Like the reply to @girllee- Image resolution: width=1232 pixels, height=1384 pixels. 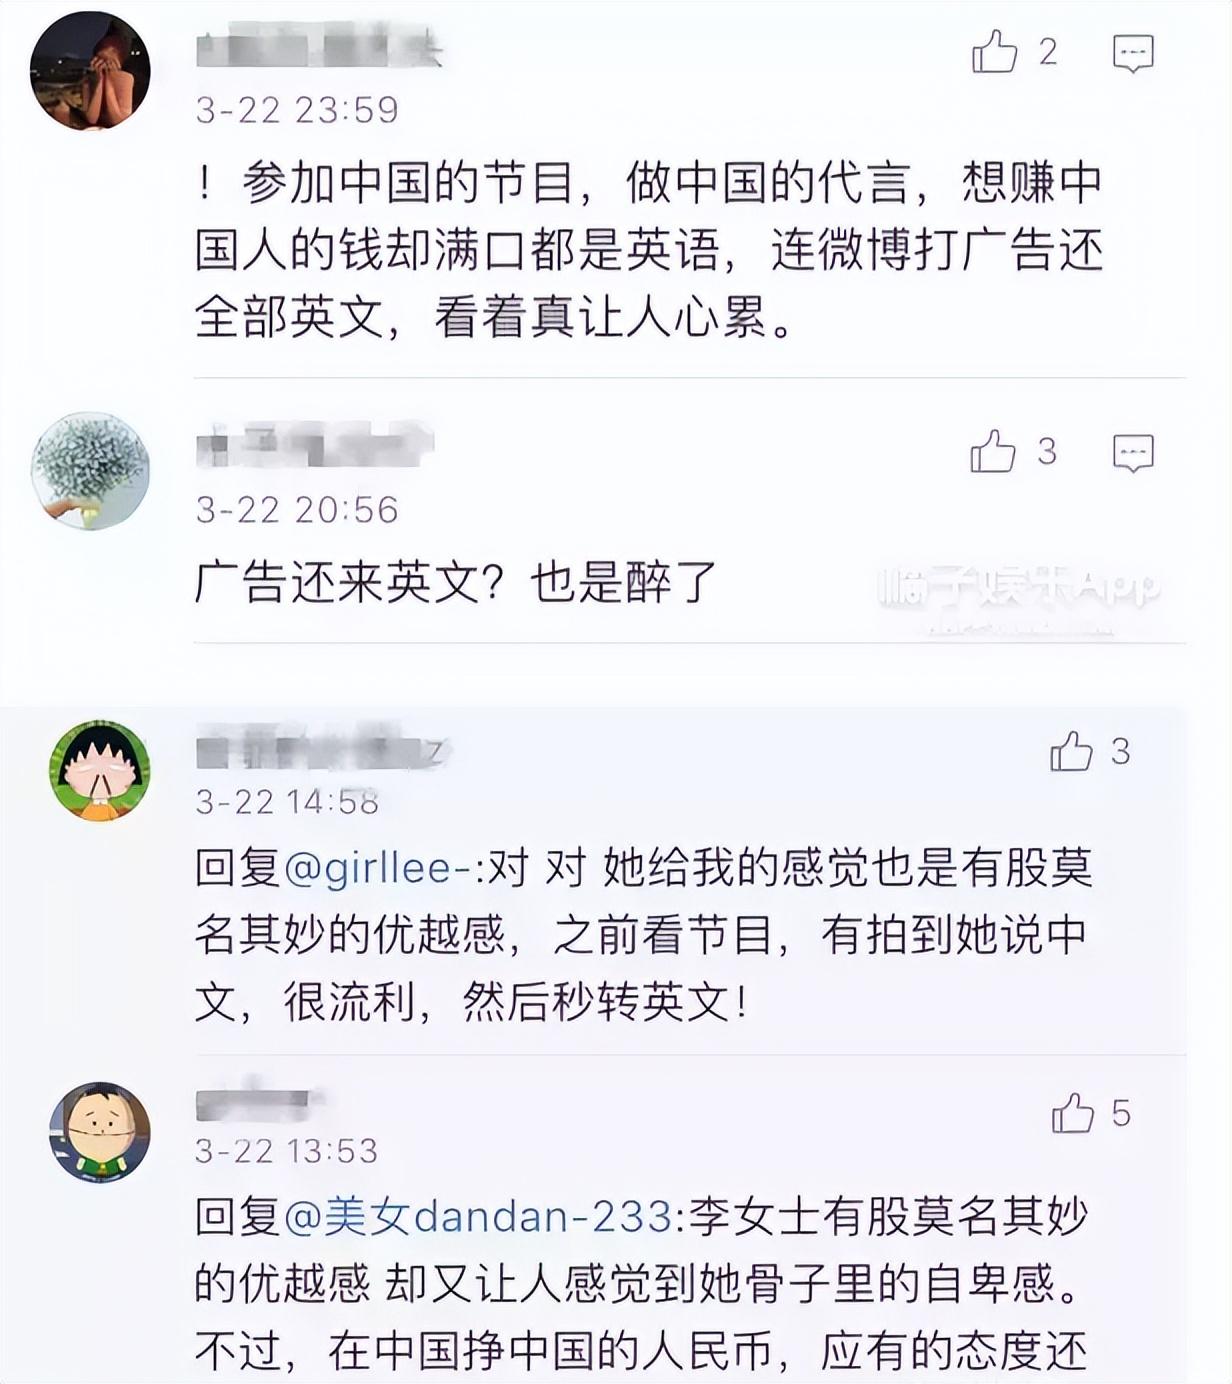[x=1071, y=752]
